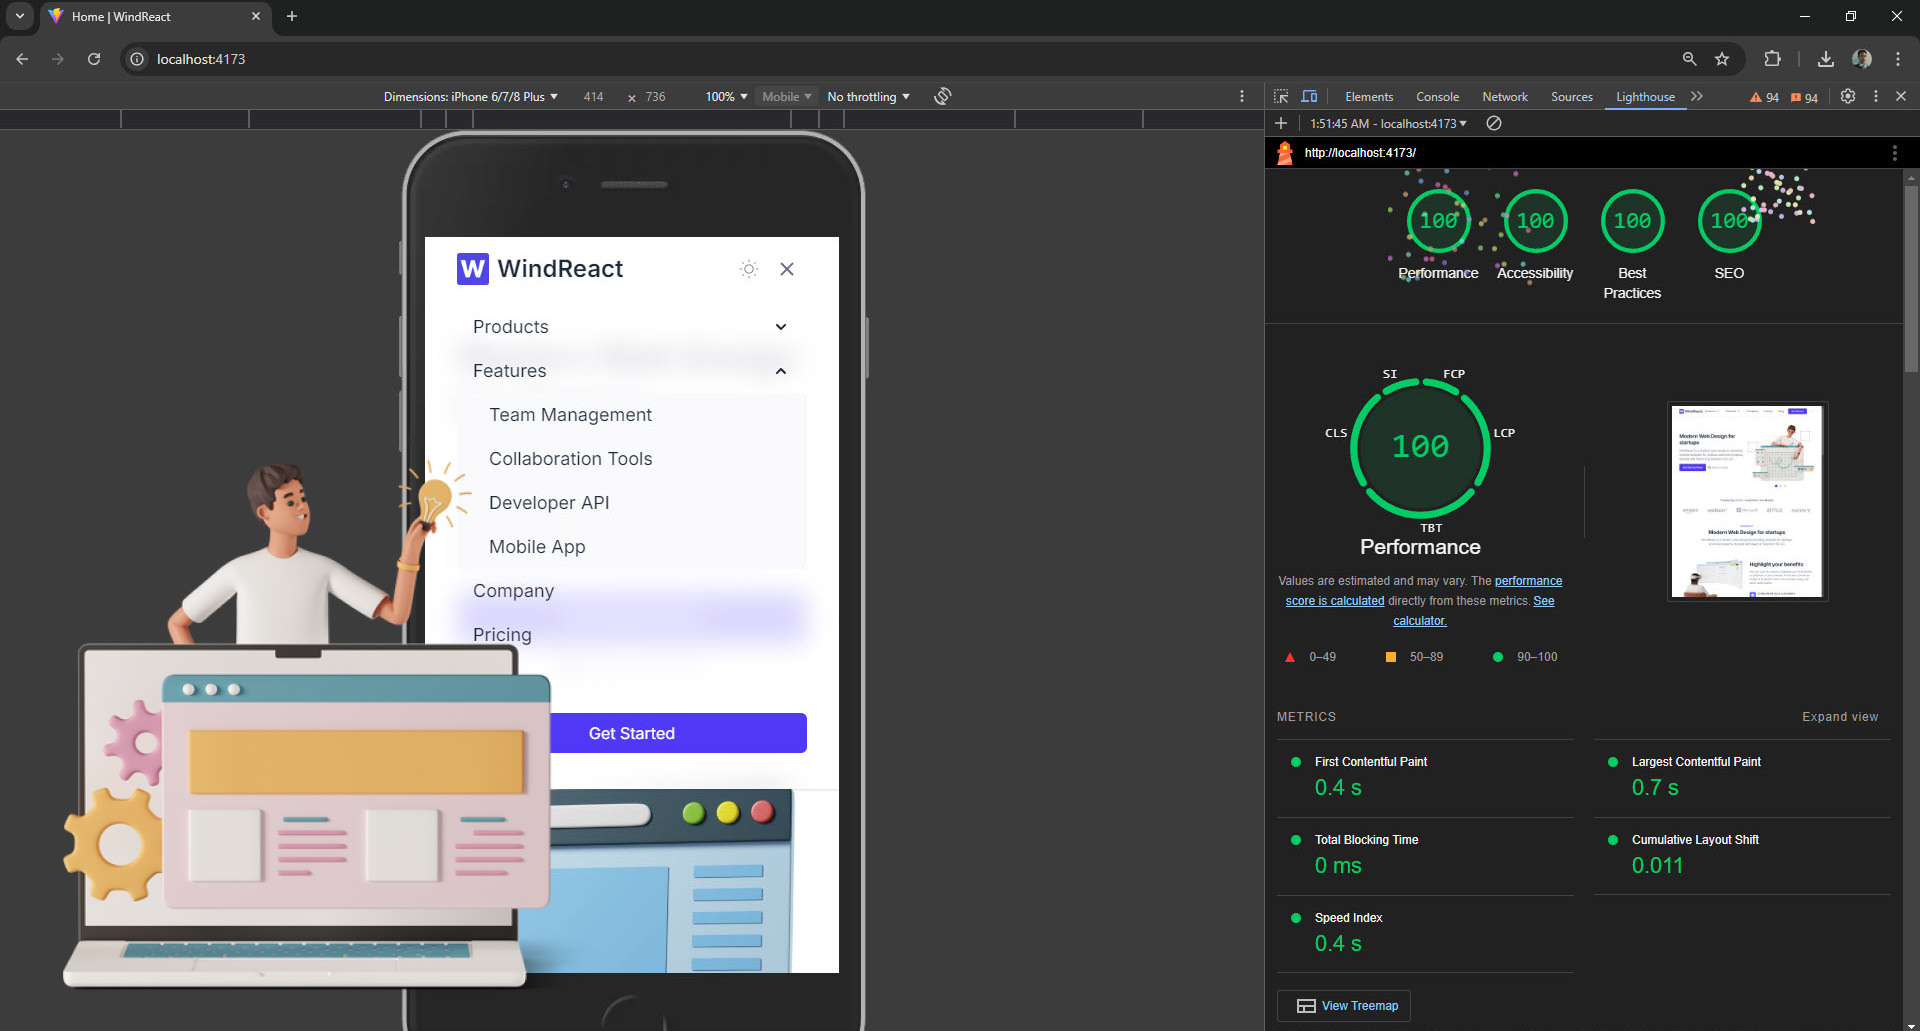Switch to the Sources tab
Screen dimensions: 1920x1031
click(1571, 97)
